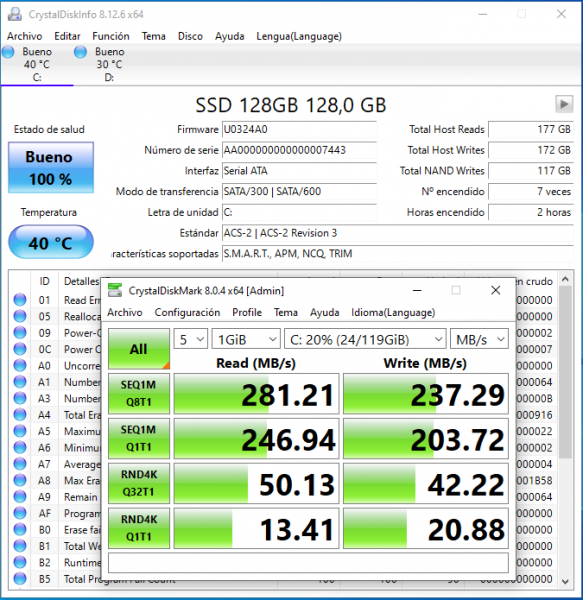
Task: Open Archivo menu in CrystalDiskMark
Action: (125, 313)
